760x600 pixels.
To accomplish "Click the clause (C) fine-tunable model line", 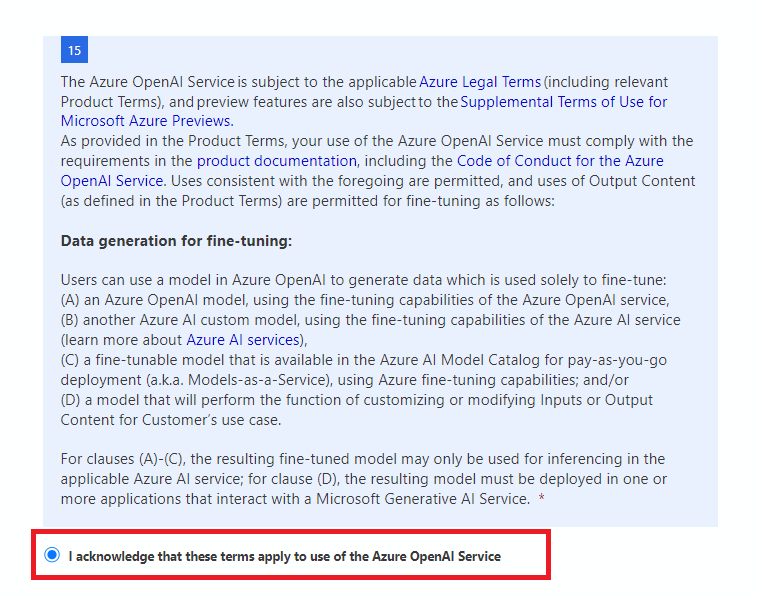I will click(364, 370).
